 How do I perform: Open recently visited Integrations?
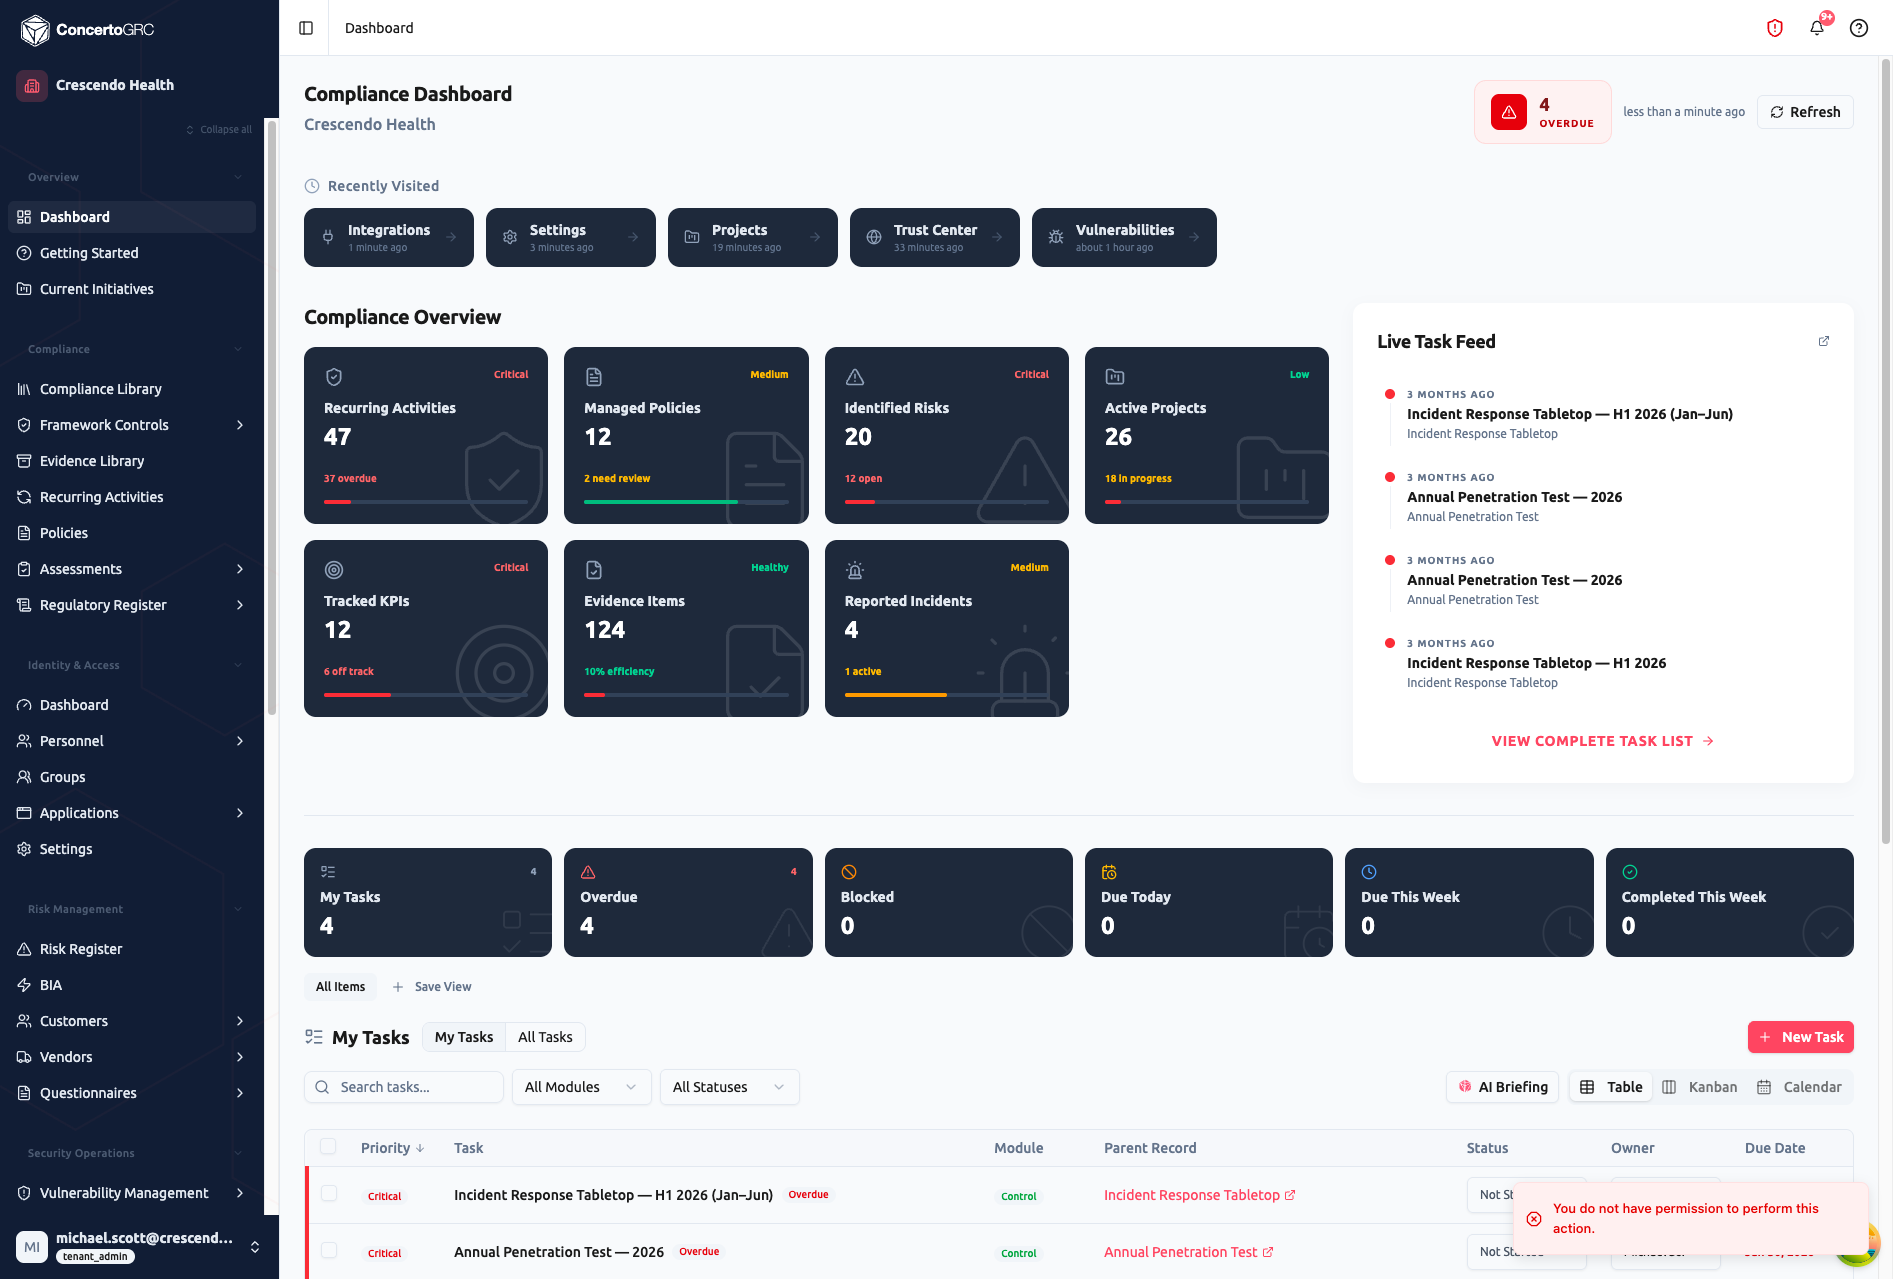(x=389, y=237)
